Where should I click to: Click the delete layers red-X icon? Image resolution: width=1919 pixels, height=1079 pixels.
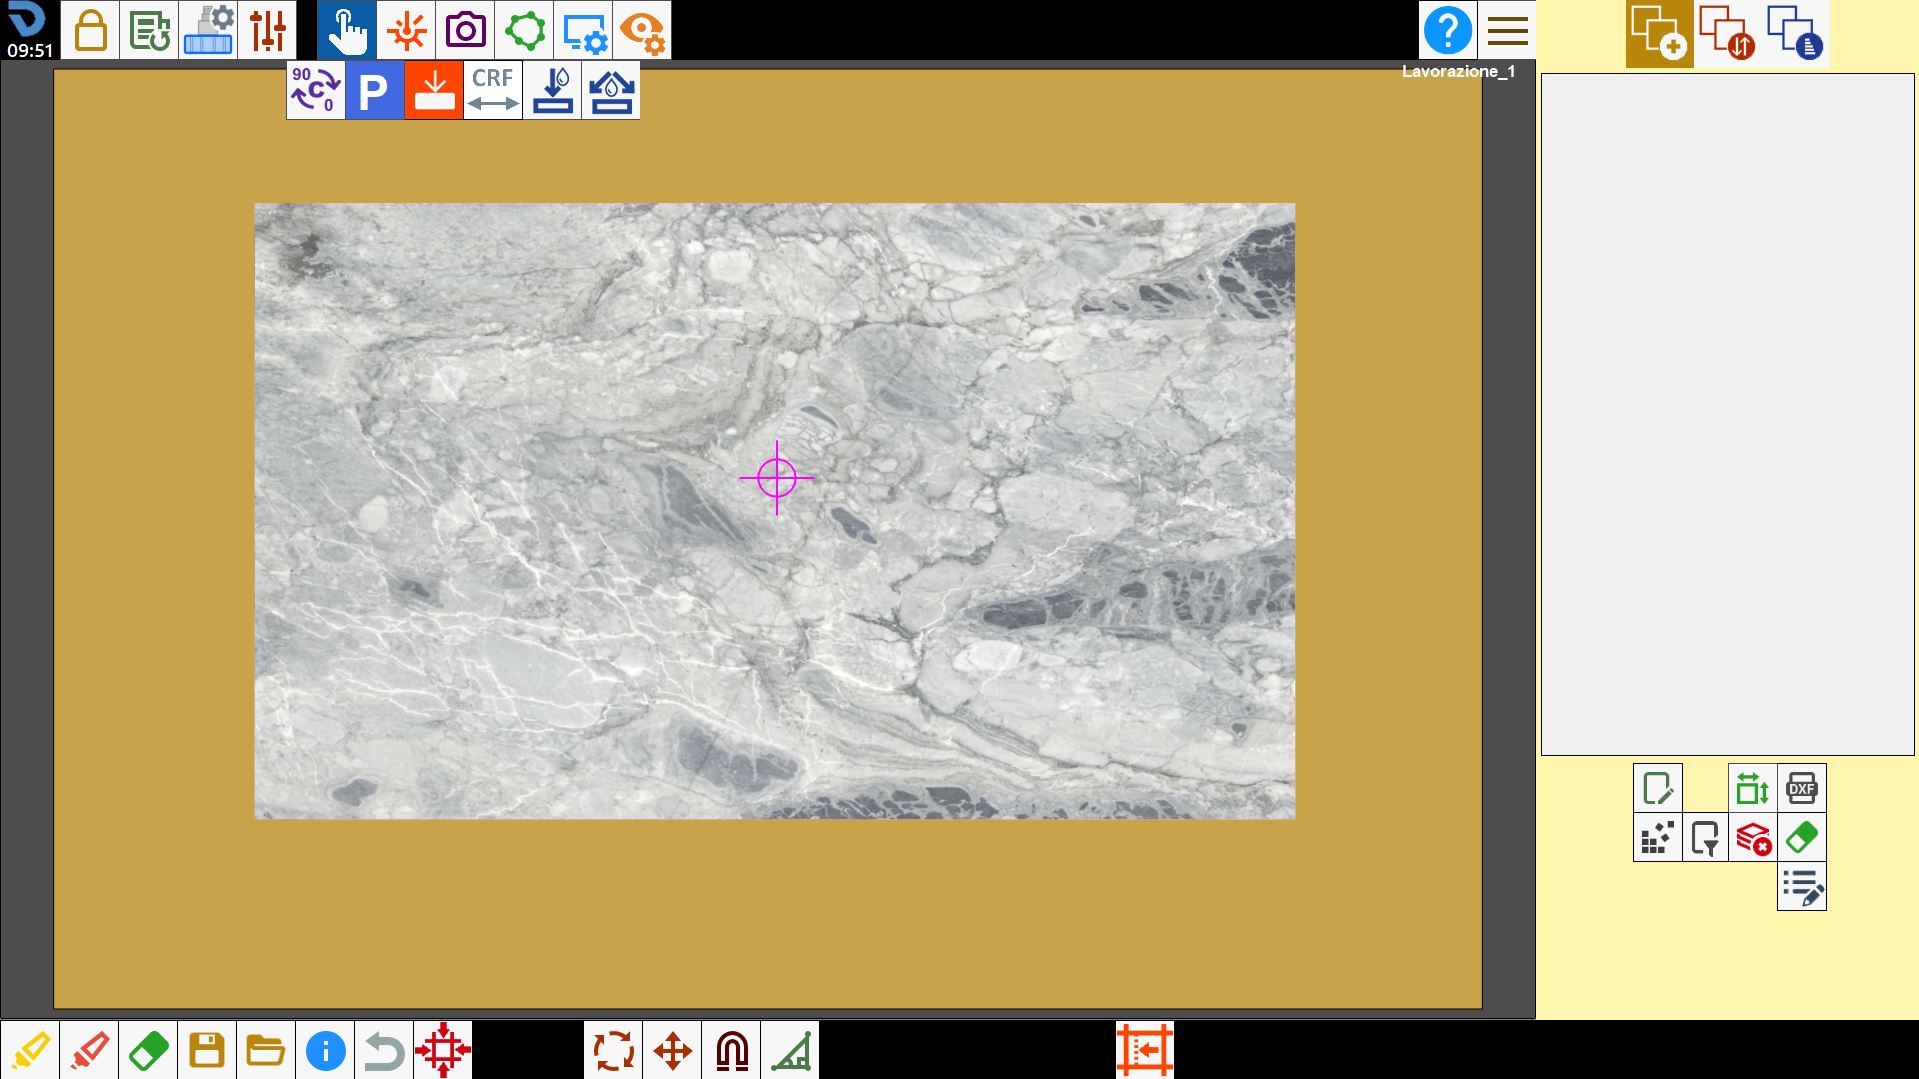1753,837
